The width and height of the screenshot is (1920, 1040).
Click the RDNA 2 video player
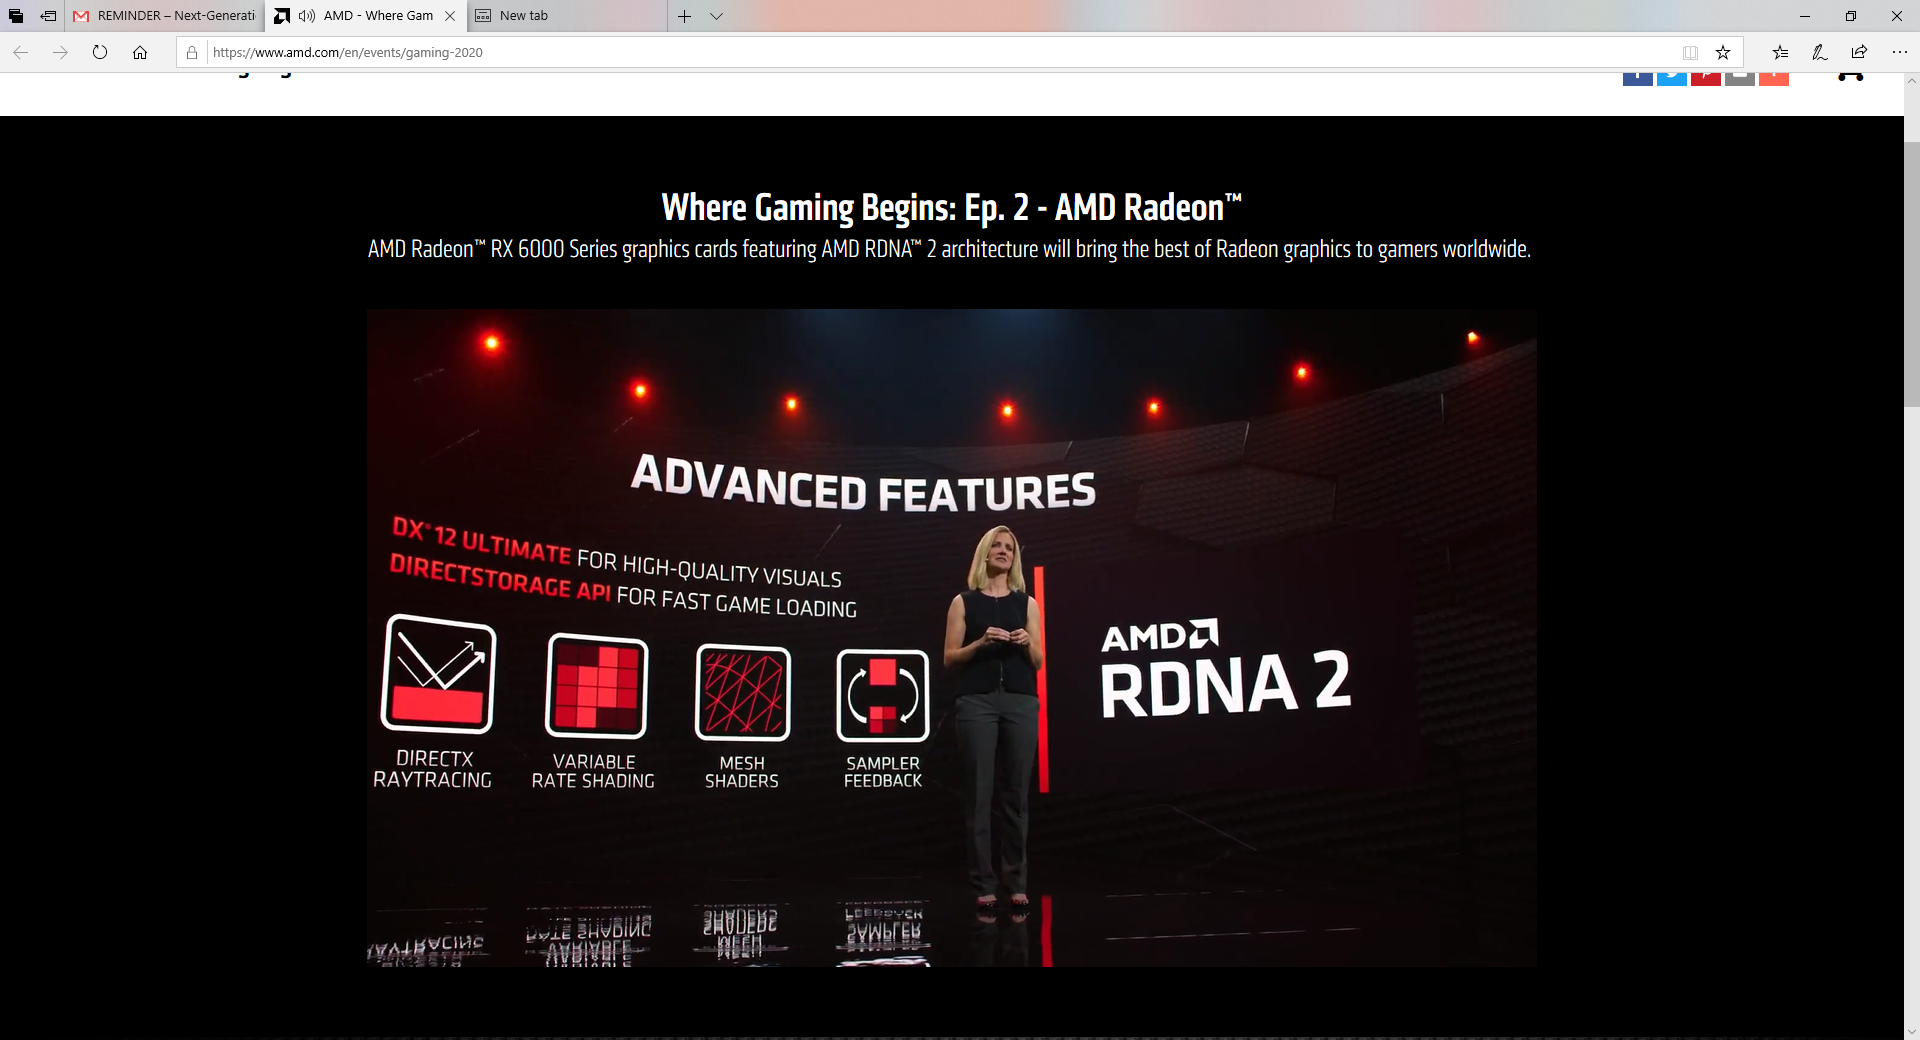(x=951, y=638)
